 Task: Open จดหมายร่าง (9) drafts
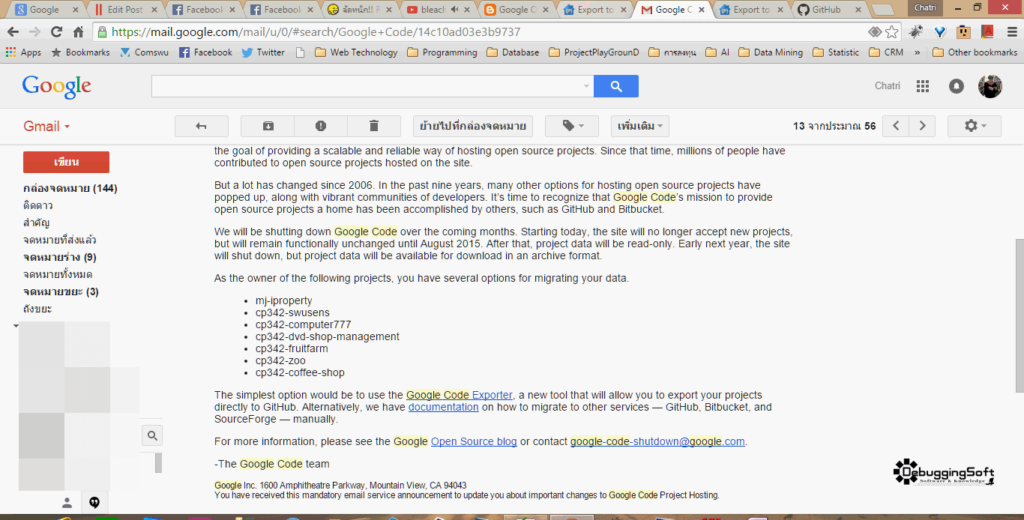pos(59,257)
